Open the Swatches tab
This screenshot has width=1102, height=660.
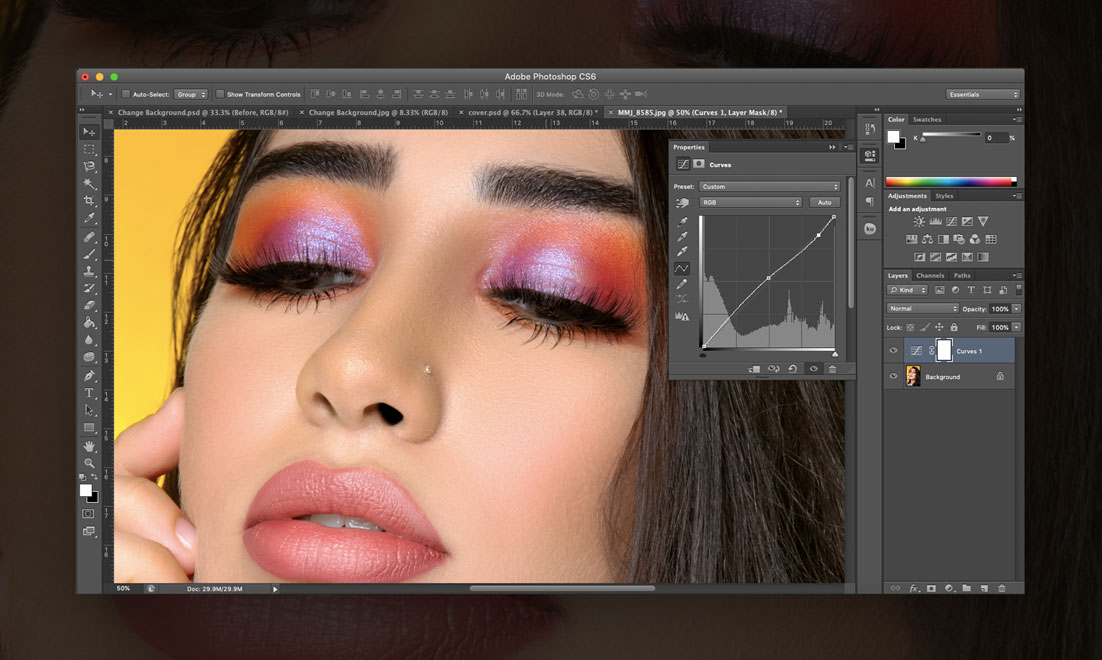click(x=926, y=118)
